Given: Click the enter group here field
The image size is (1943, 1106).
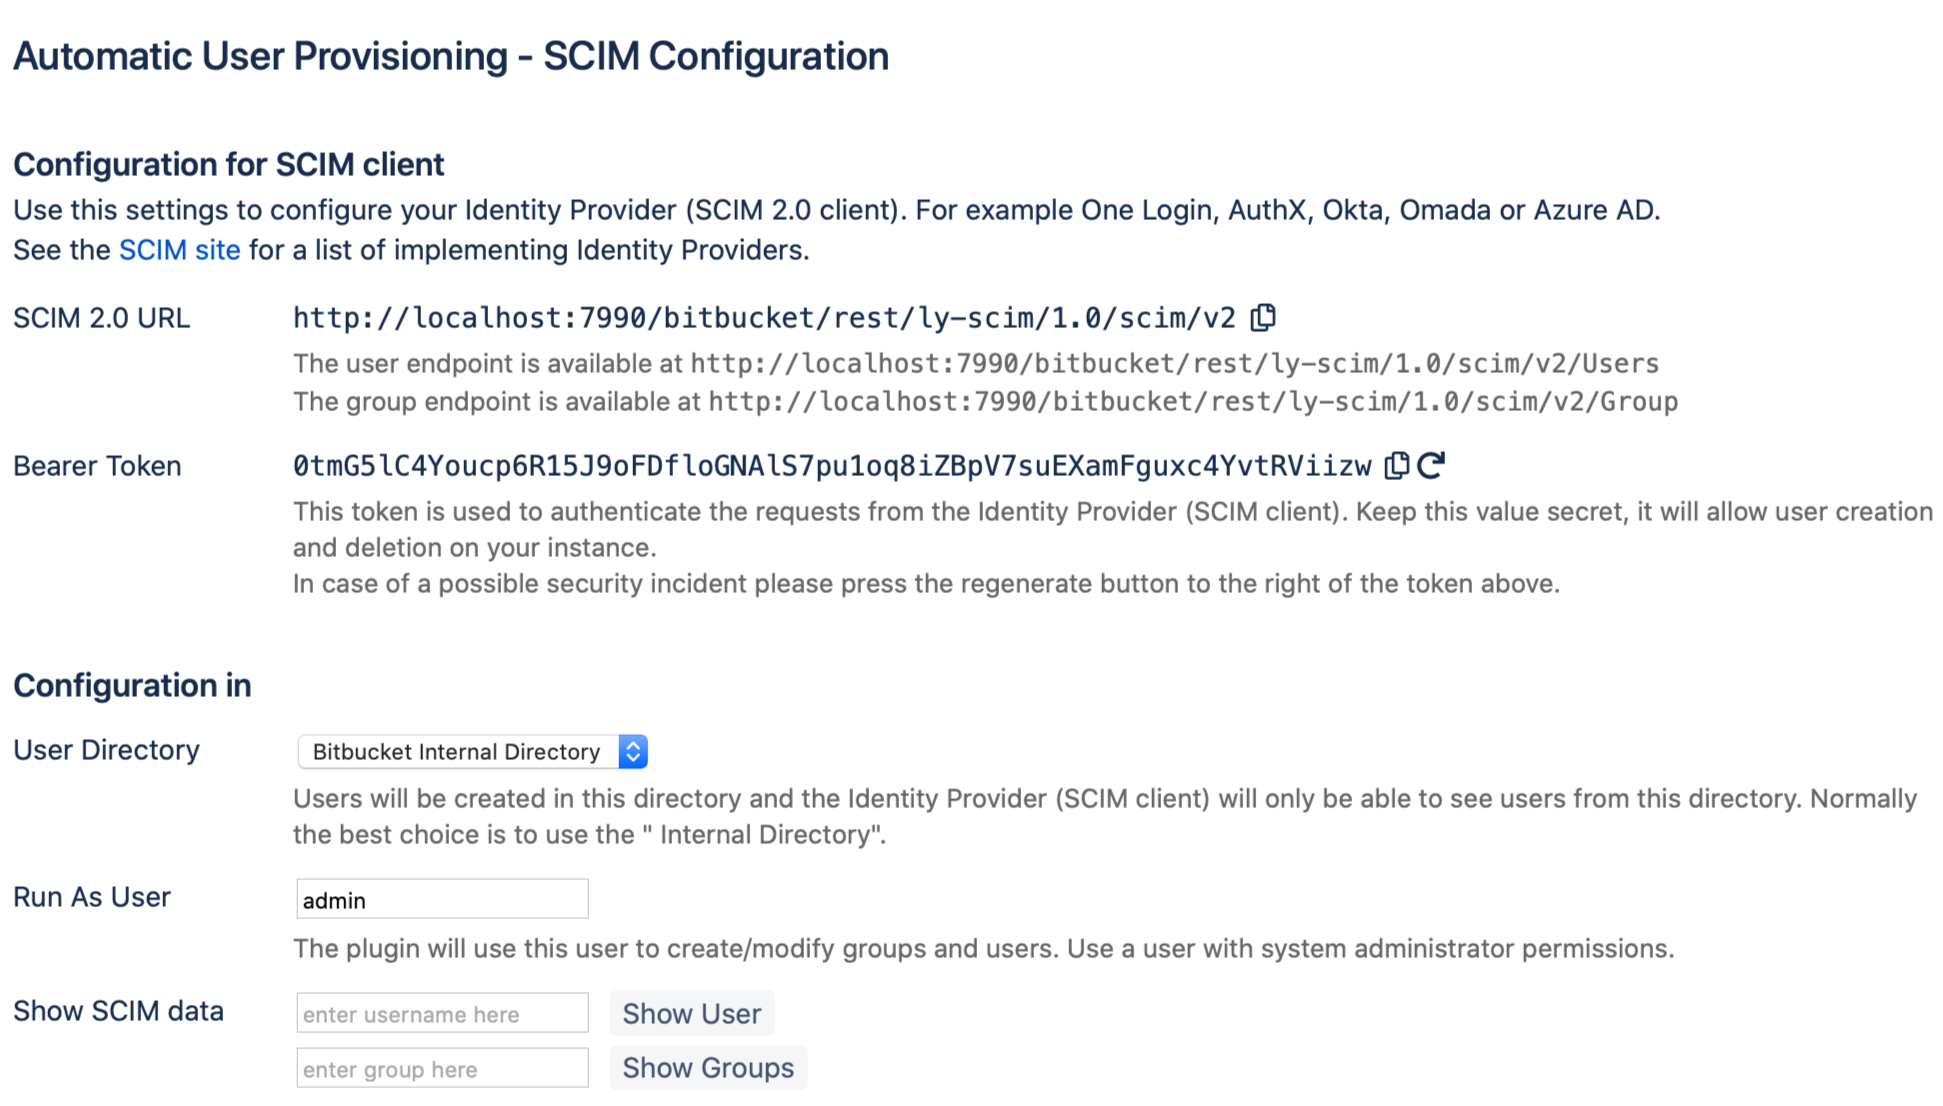Looking at the screenshot, I should click(441, 1068).
